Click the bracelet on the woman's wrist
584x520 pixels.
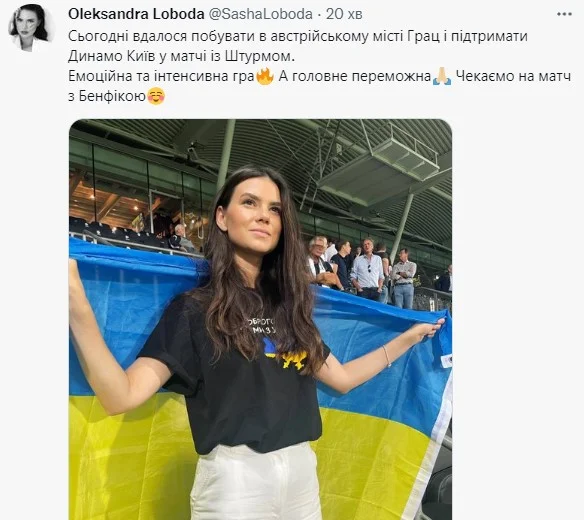pos(387,356)
